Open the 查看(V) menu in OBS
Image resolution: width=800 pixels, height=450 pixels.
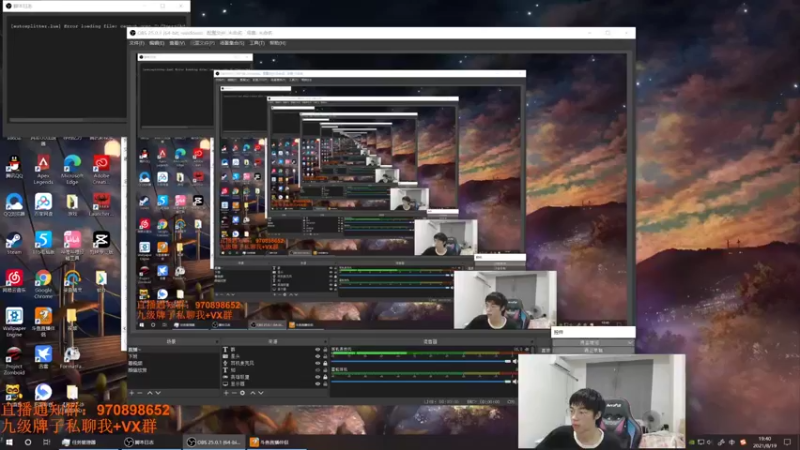click(x=177, y=43)
